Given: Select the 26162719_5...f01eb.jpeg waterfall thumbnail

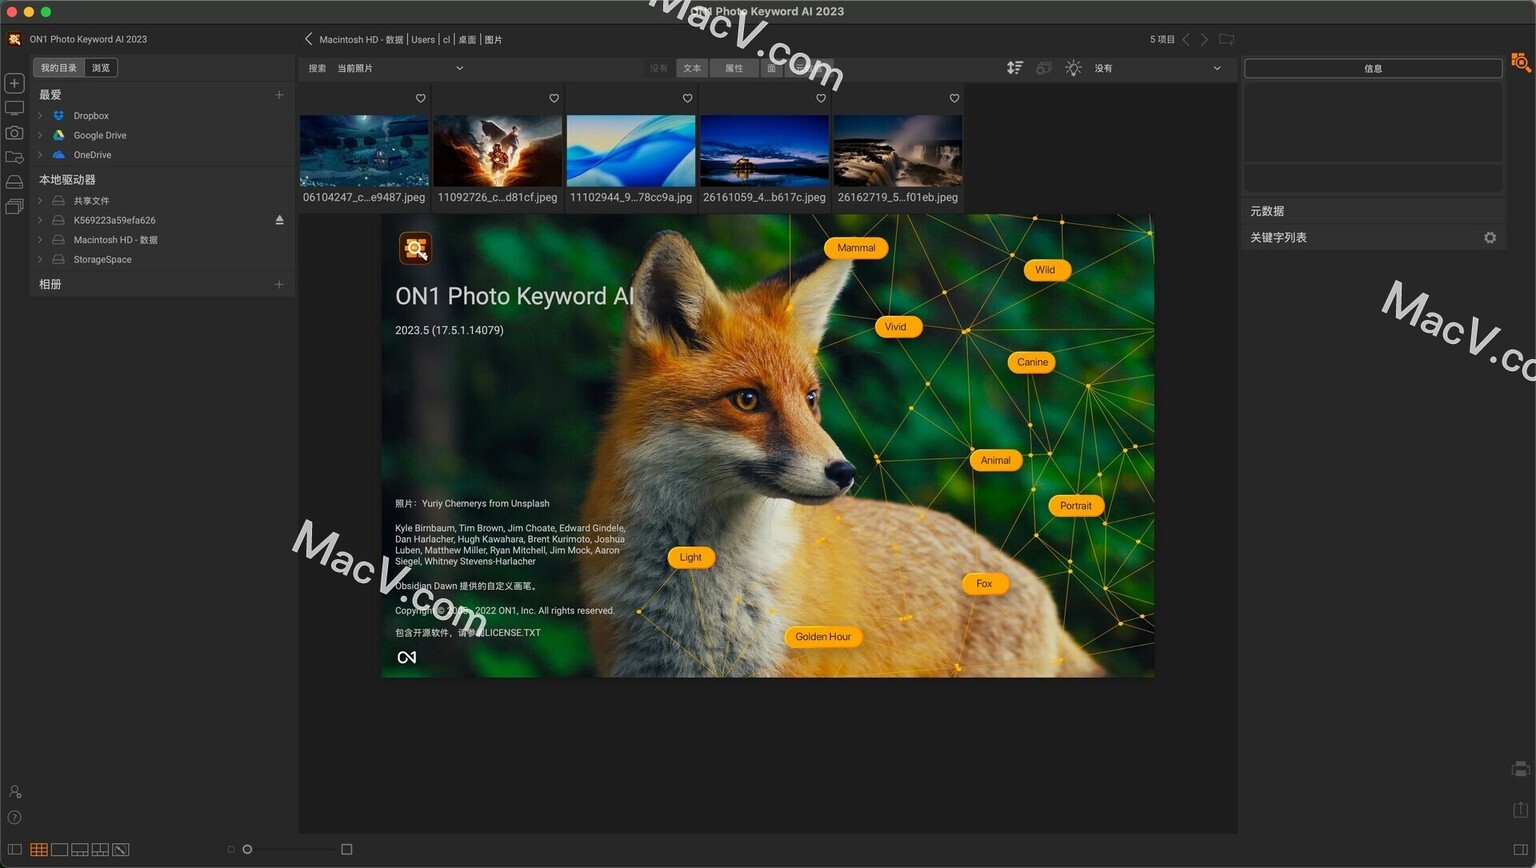Looking at the screenshot, I should [x=898, y=150].
